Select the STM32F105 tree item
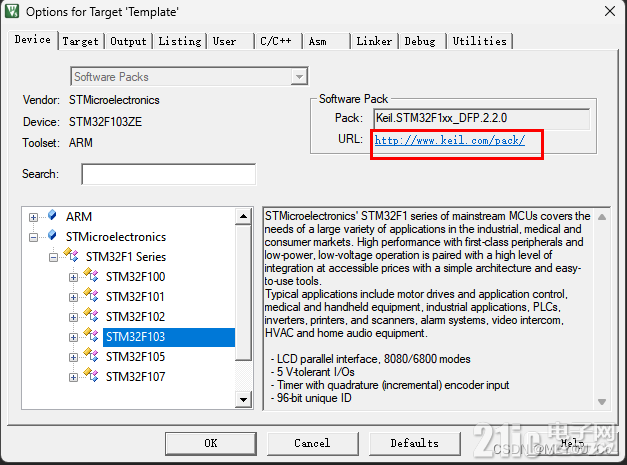The width and height of the screenshot is (627, 465). click(135, 357)
